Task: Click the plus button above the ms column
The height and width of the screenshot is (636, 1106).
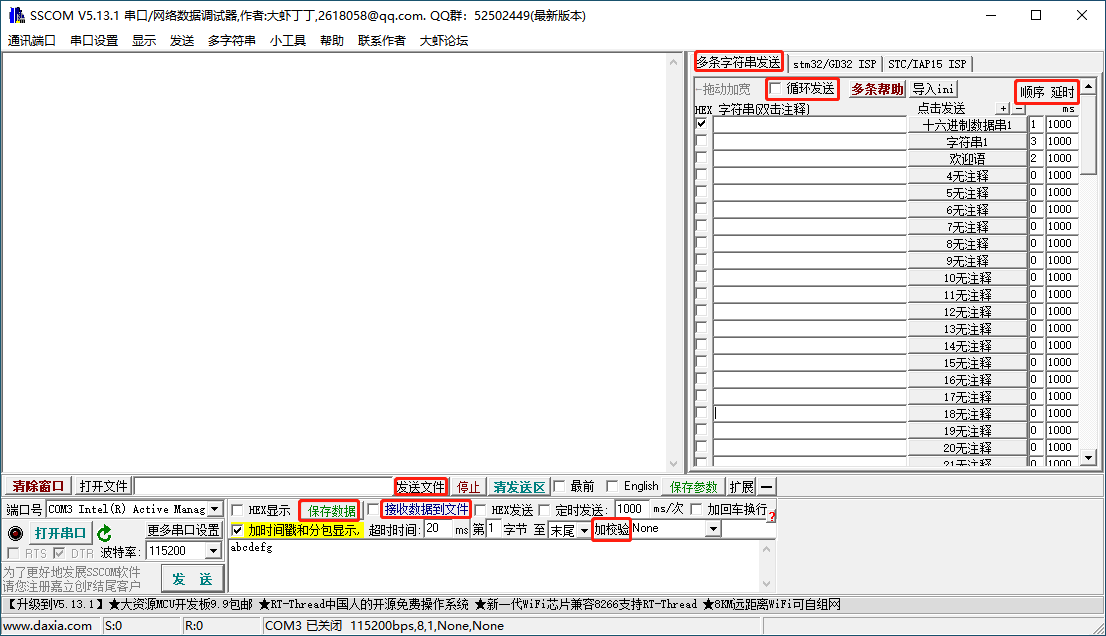Action: 1004,109
